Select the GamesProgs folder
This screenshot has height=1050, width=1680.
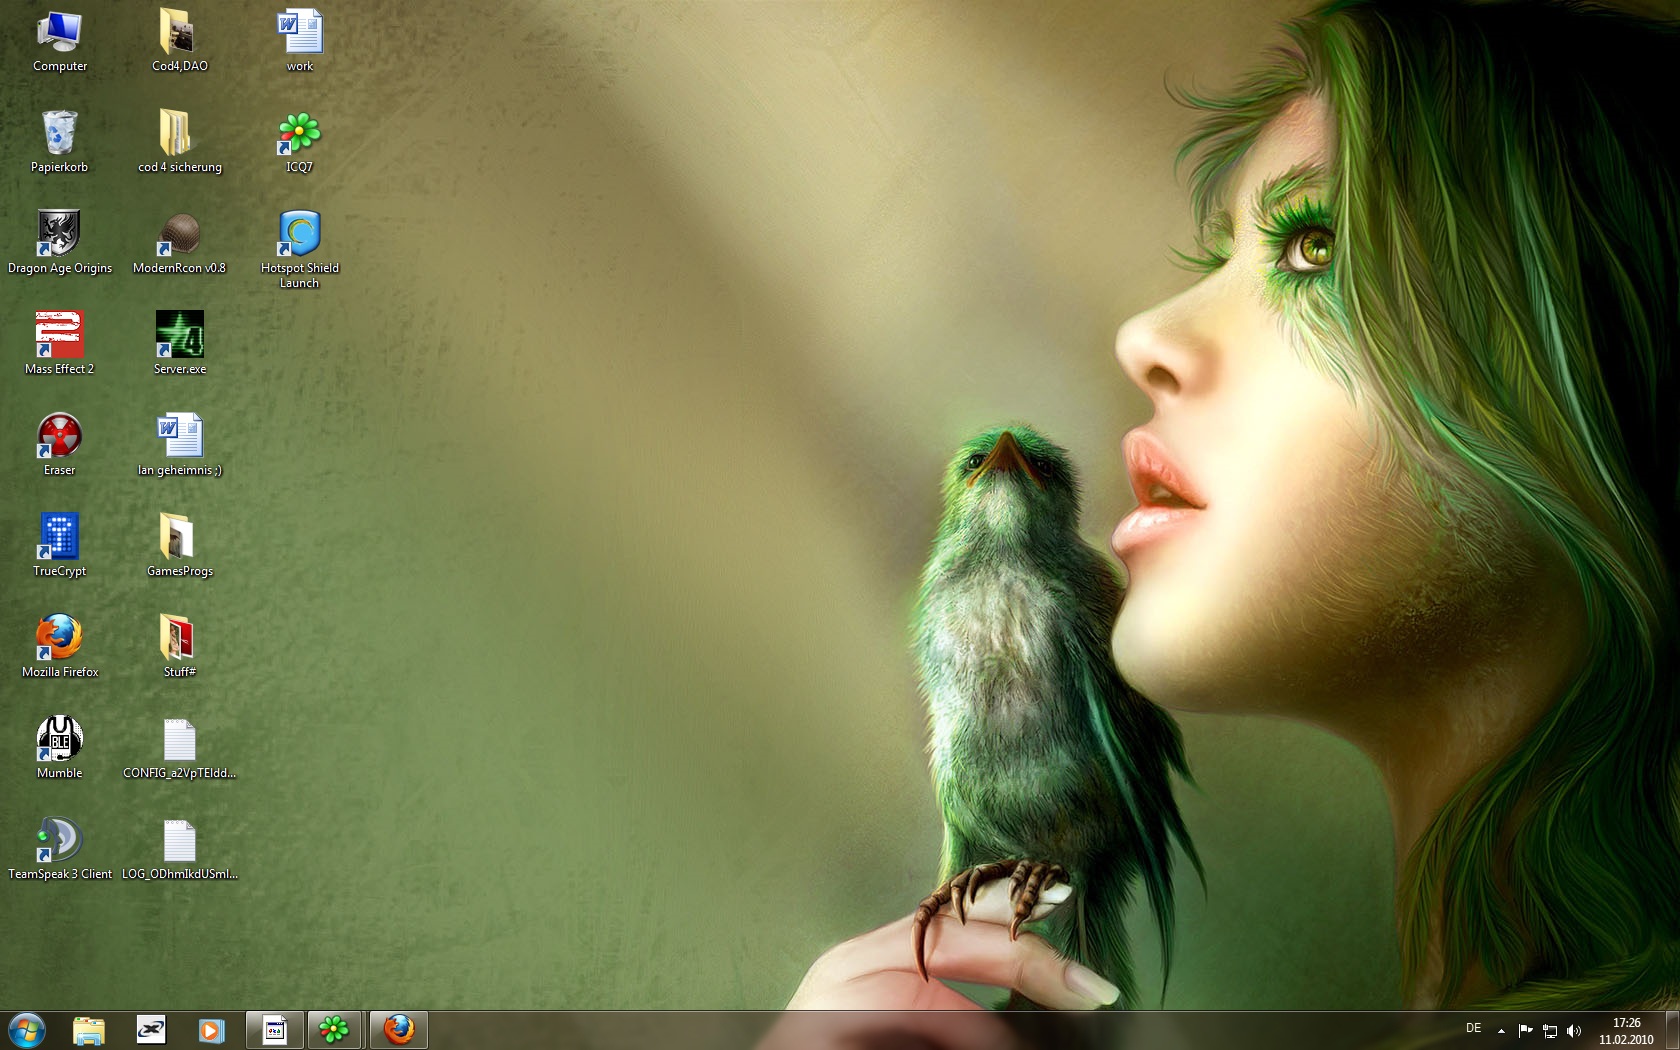180,546
